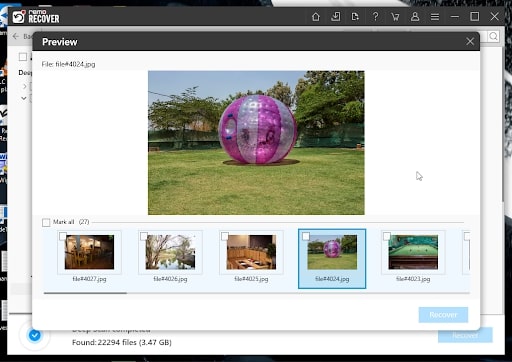Minimize the Remo Recover window
The height and width of the screenshot is (362, 512).
click(455, 16)
